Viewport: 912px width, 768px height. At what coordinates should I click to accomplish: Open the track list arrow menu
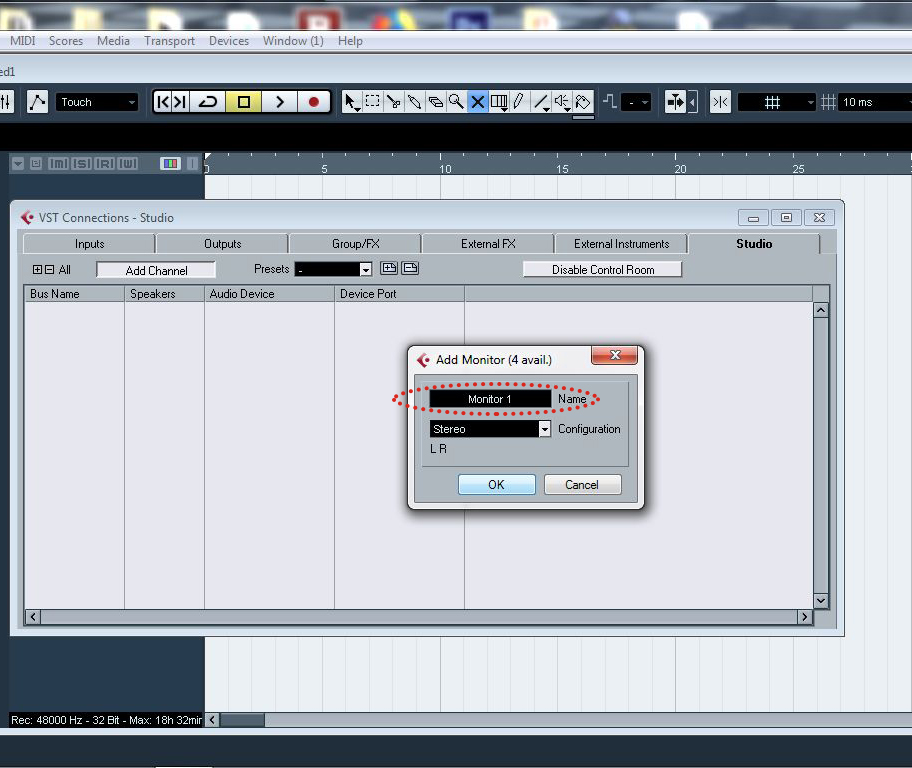click(x=17, y=164)
